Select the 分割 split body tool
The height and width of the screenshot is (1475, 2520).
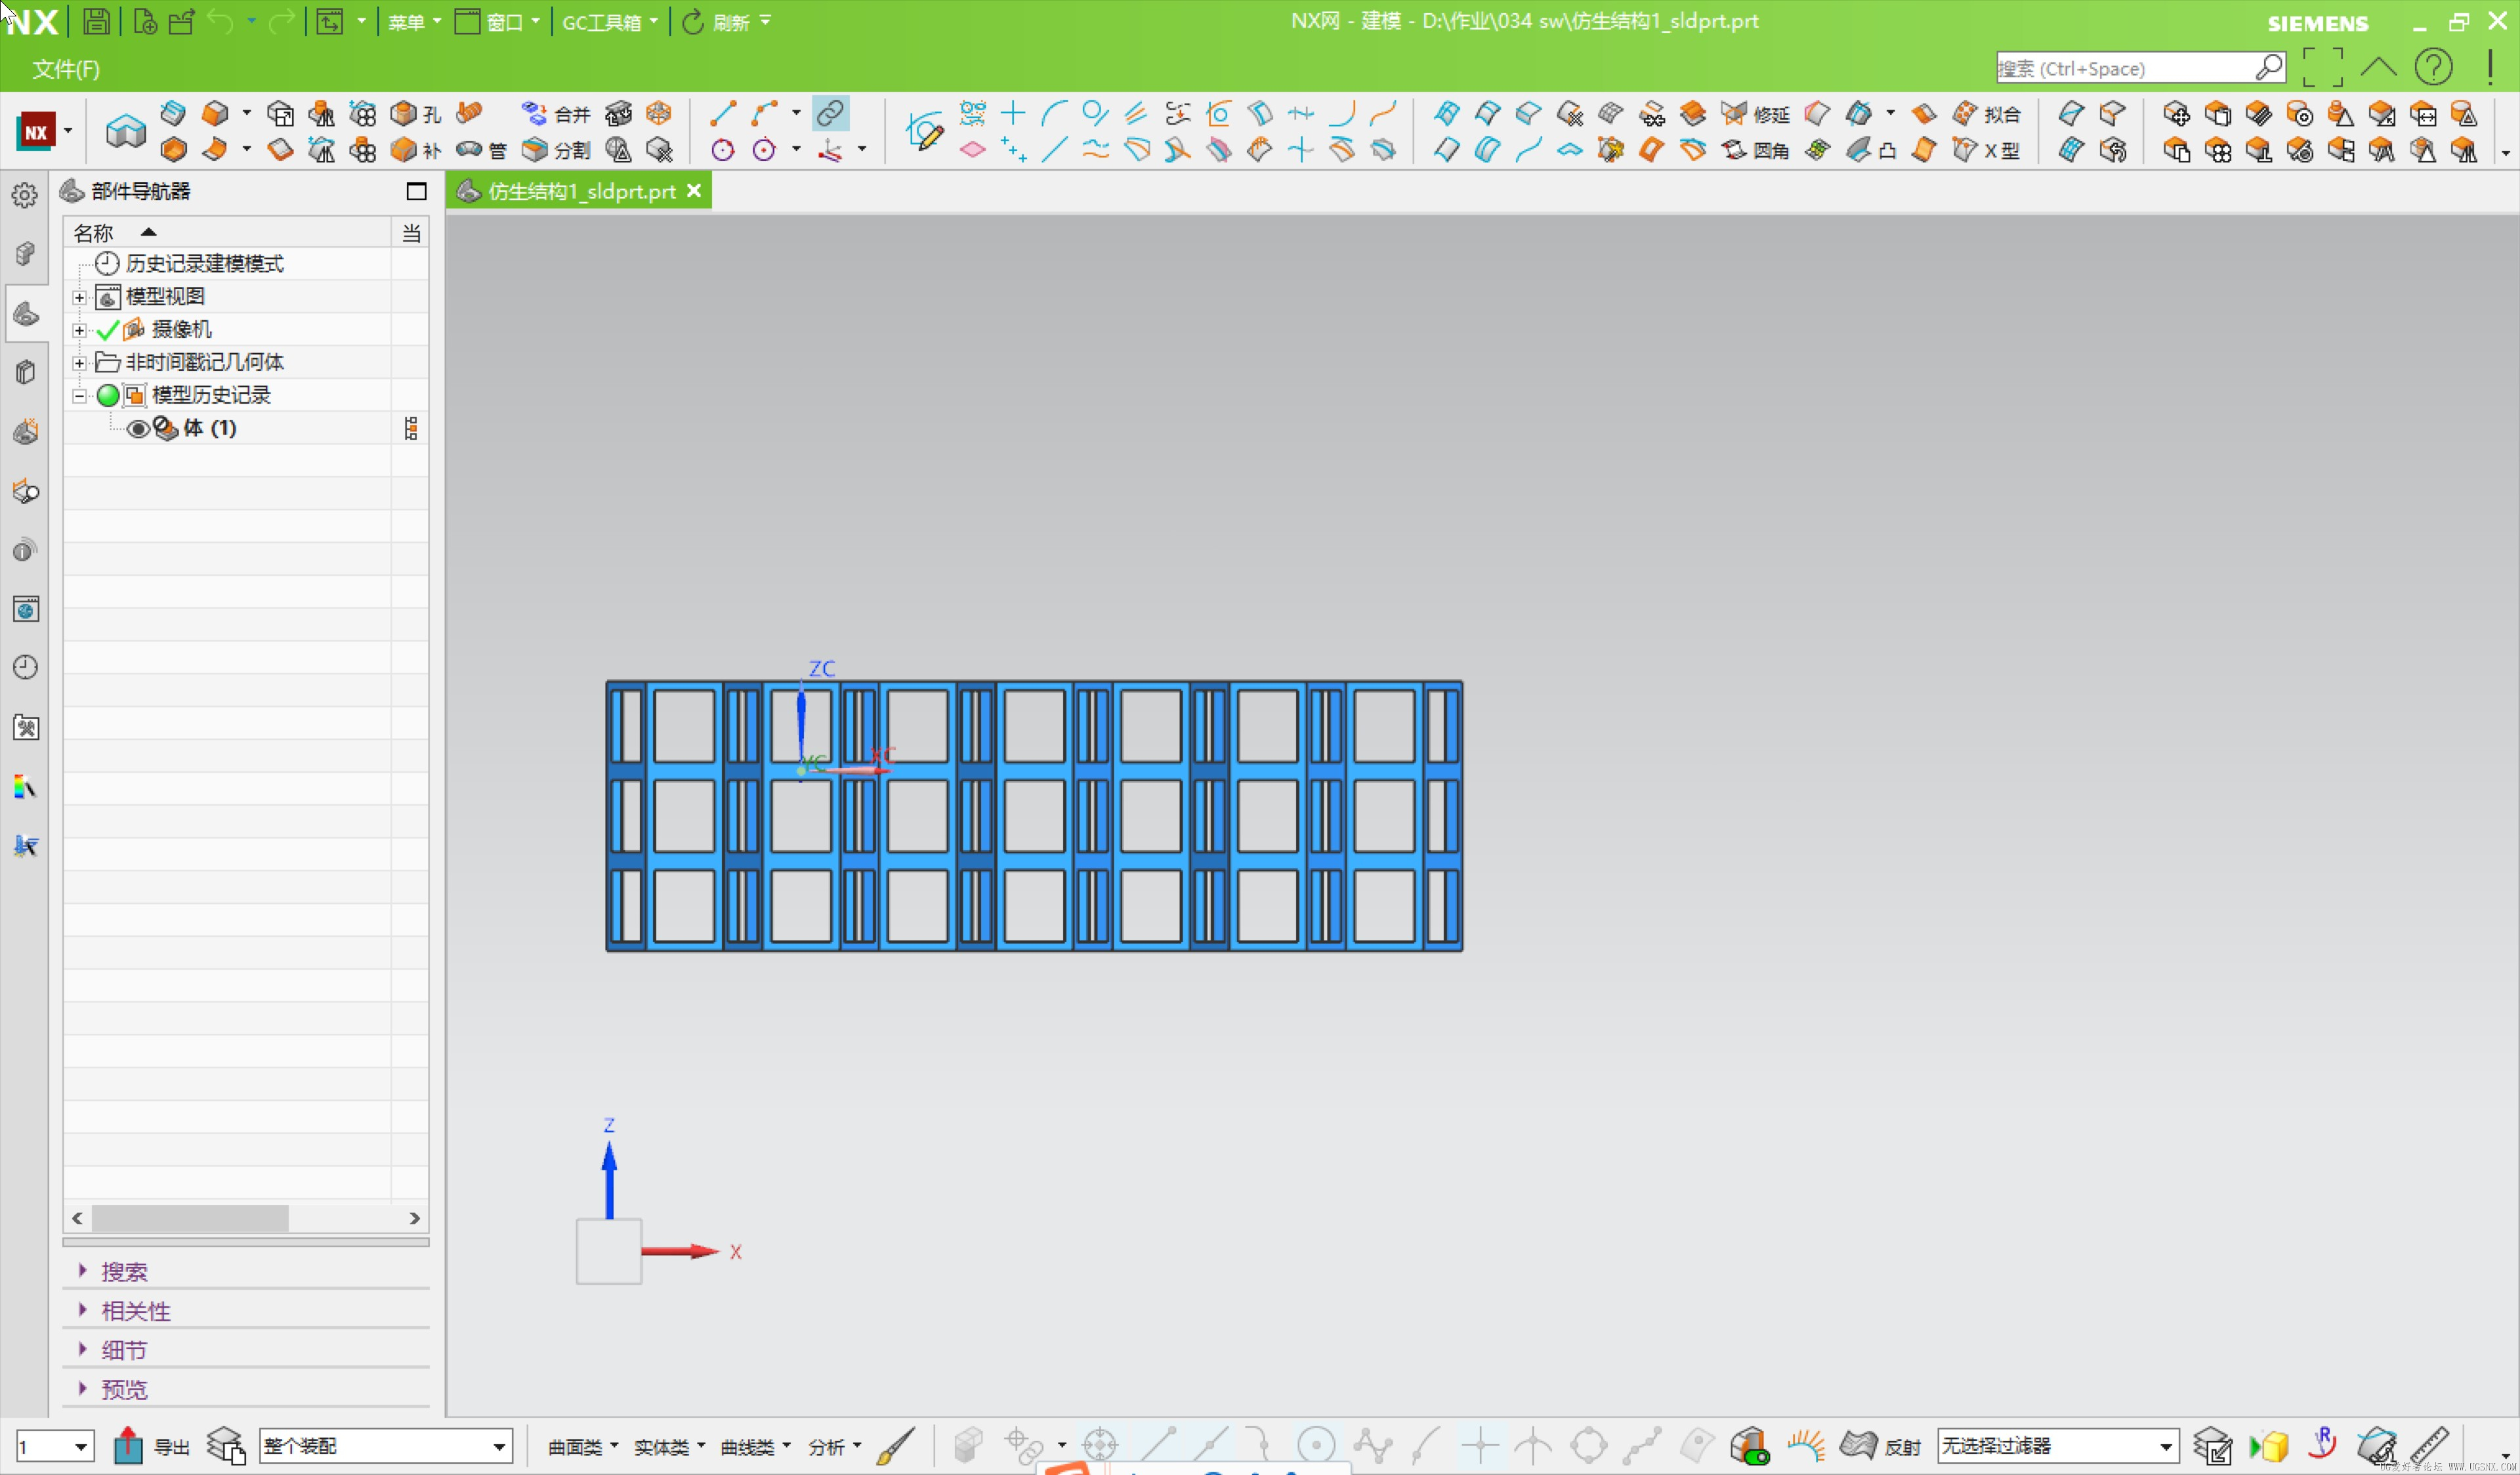pos(556,150)
